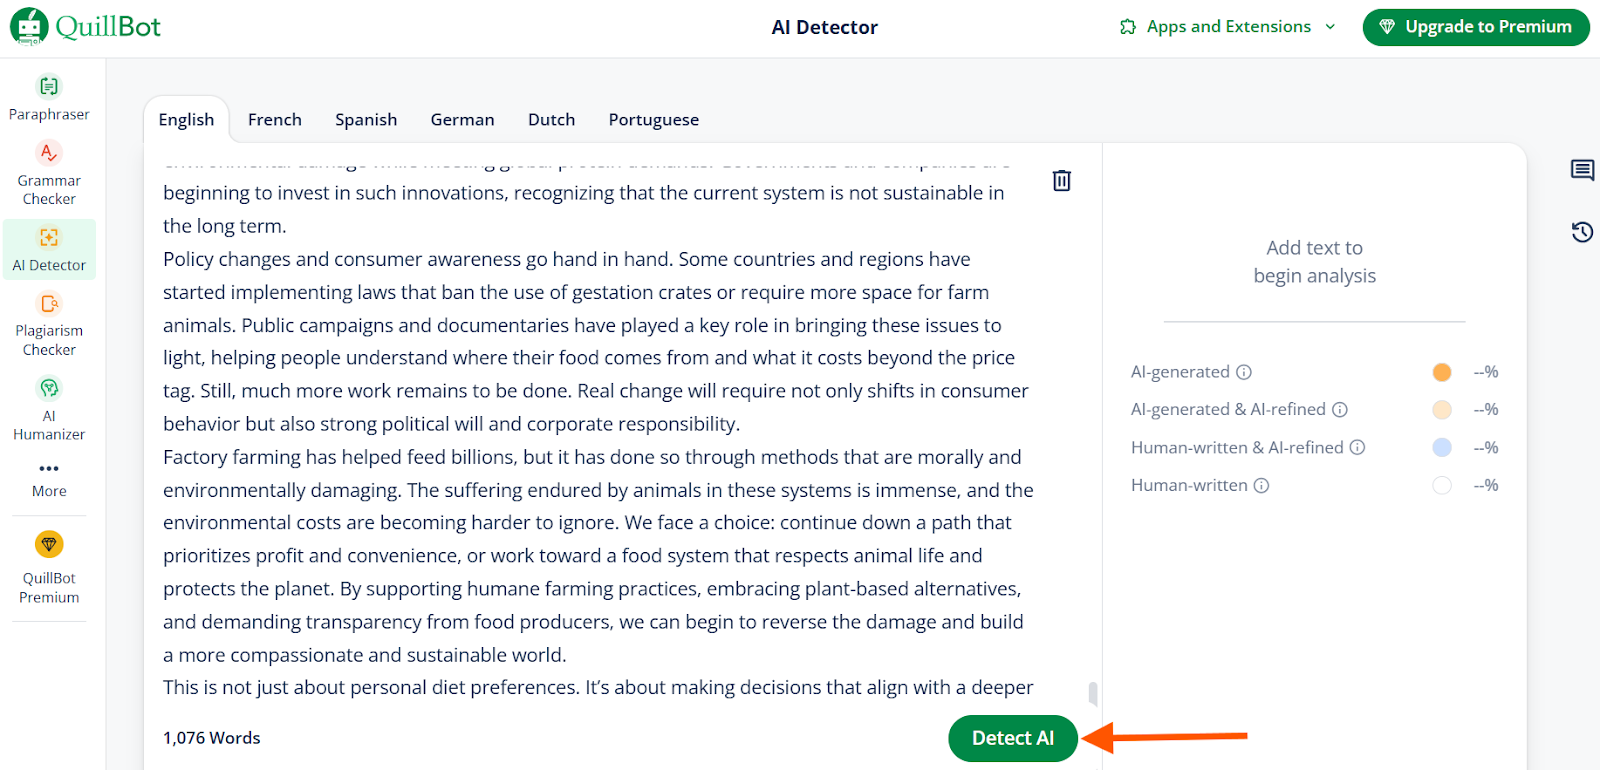Open the Paraphraser tool icon
Screen dimensions: 1600x770
pos(49,86)
